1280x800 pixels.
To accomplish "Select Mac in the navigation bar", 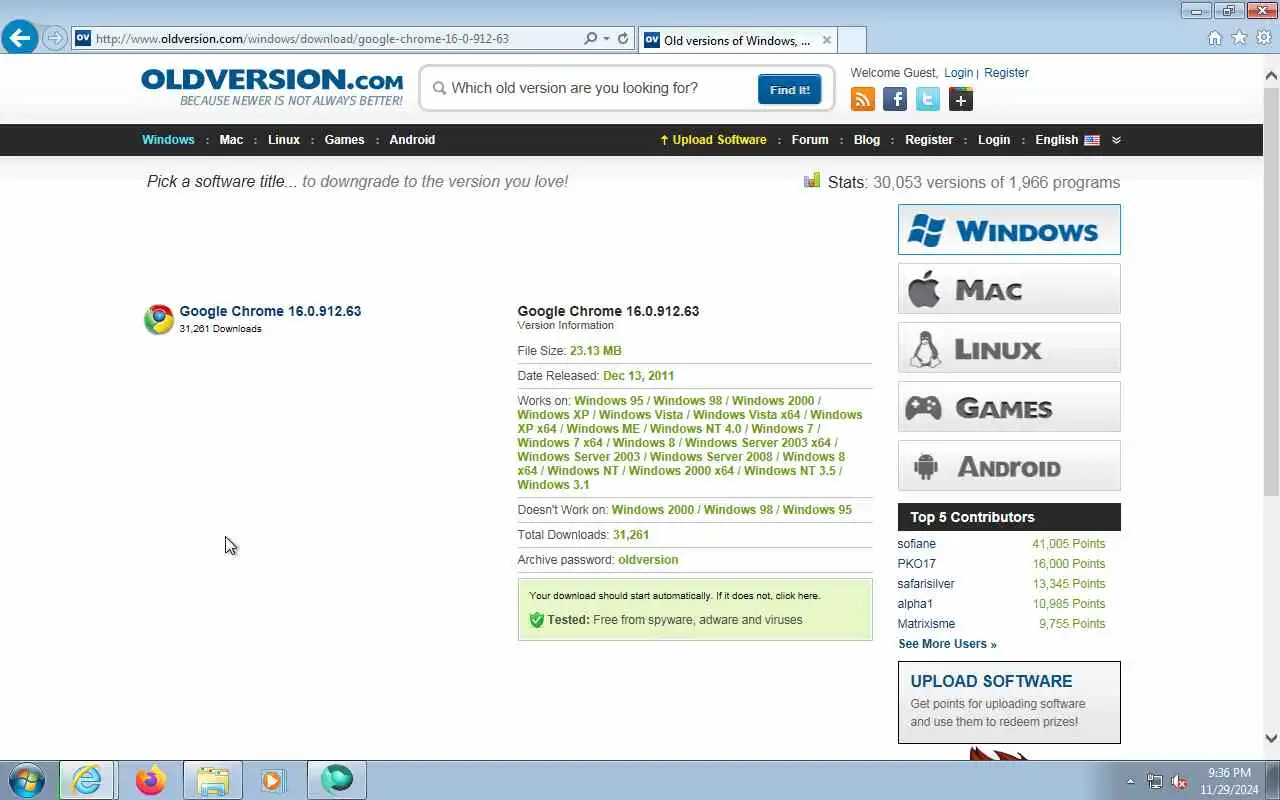I will tap(231, 140).
